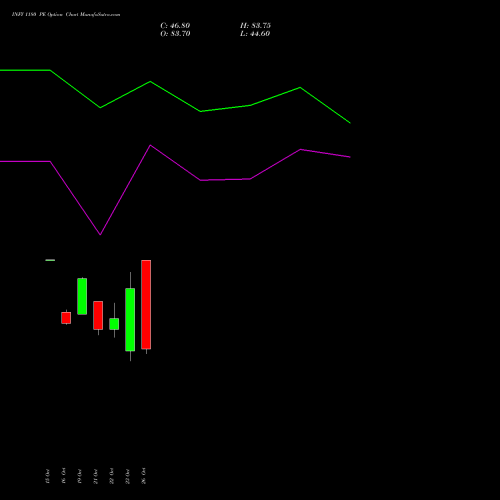The image size is (500, 500).
Task: Click the small red candlestick for 16 Oct
Action: [x=66, y=318]
